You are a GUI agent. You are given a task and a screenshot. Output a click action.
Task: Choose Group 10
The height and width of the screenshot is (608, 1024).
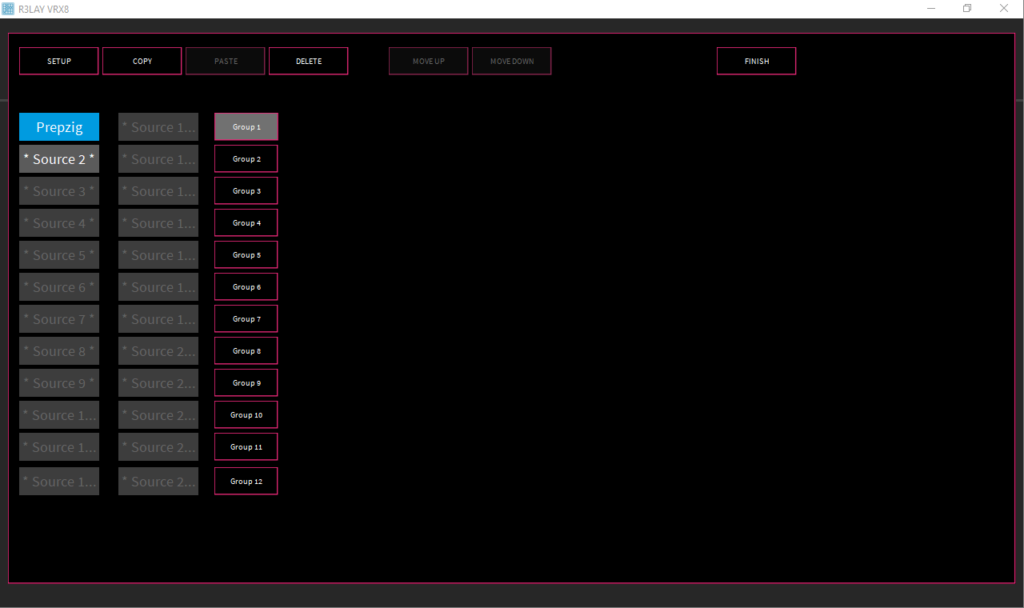point(246,415)
